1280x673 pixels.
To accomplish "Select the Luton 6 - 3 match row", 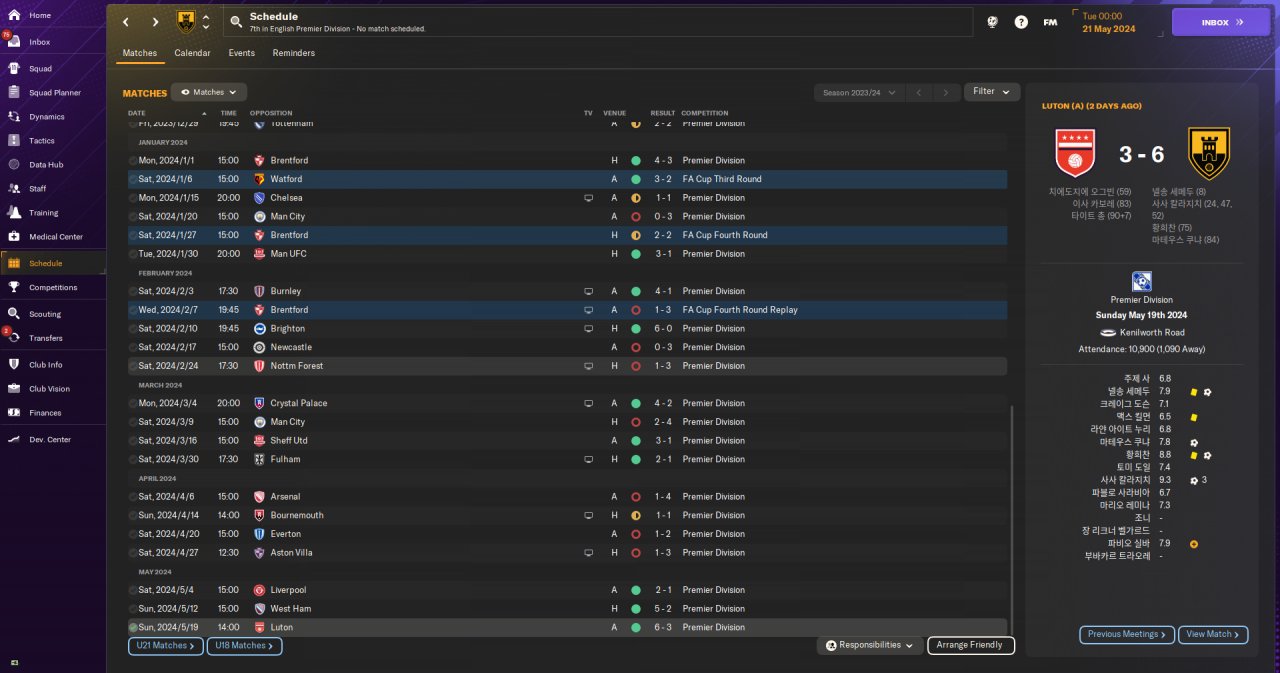I will point(567,627).
